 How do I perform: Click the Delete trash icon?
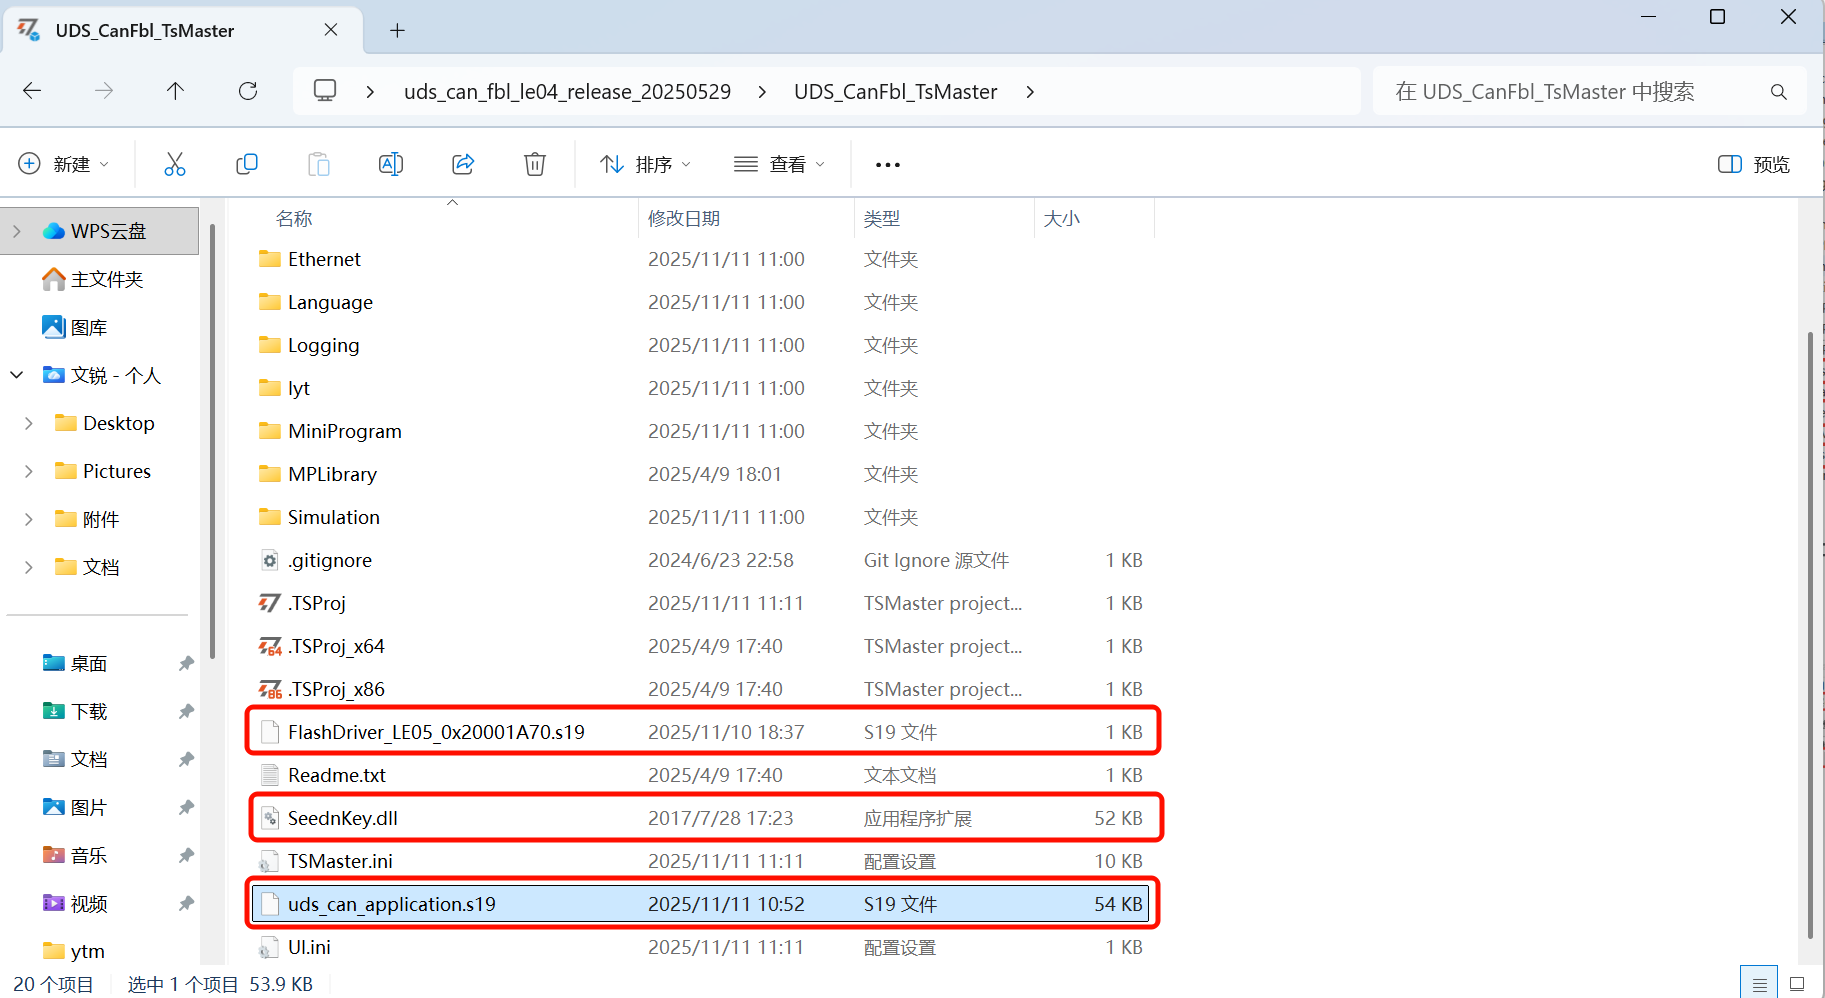tap(535, 164)
